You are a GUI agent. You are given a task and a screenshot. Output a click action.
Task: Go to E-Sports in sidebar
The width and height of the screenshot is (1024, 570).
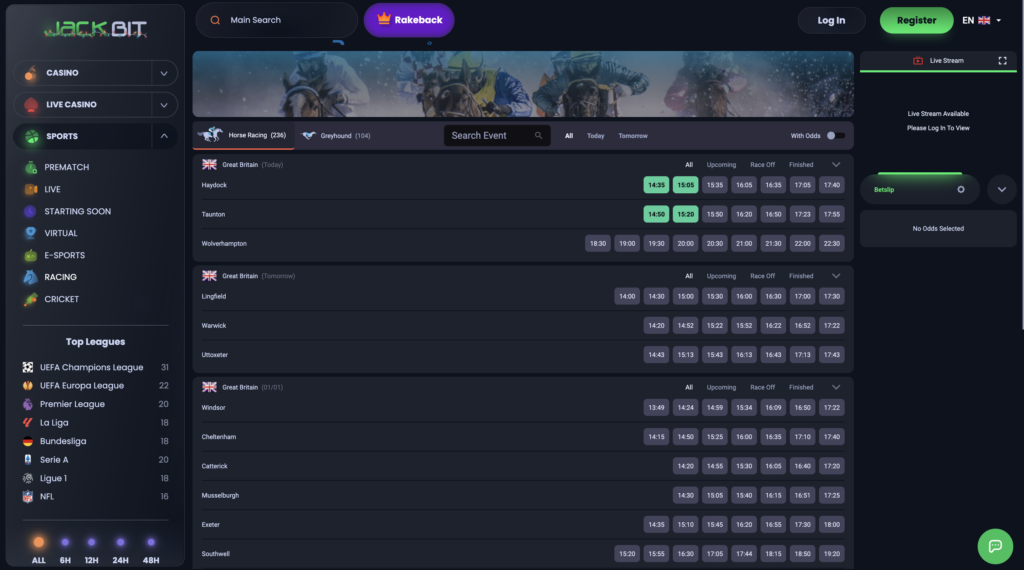(64, 255)
